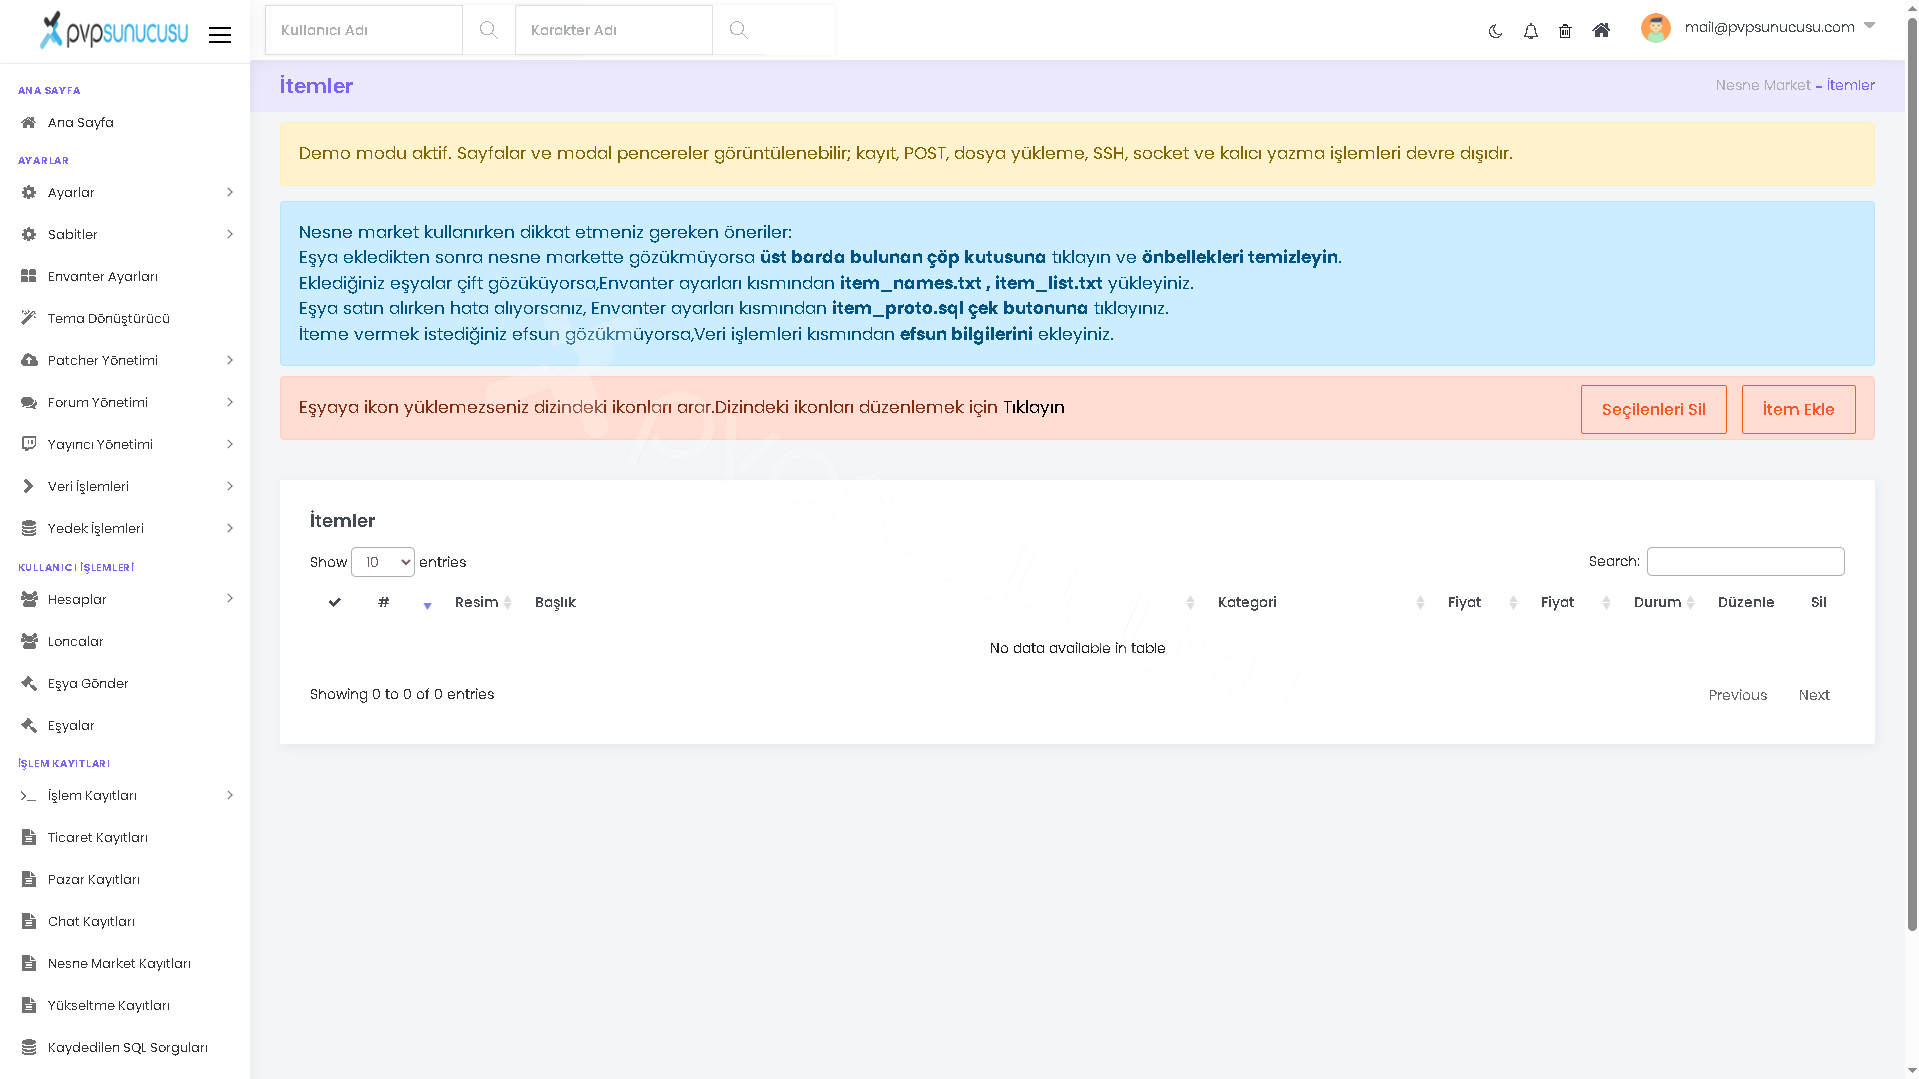The image size is (1919, 1079).
Task: Click the Seçilenleri Sil button
Action: point(1653,409)
